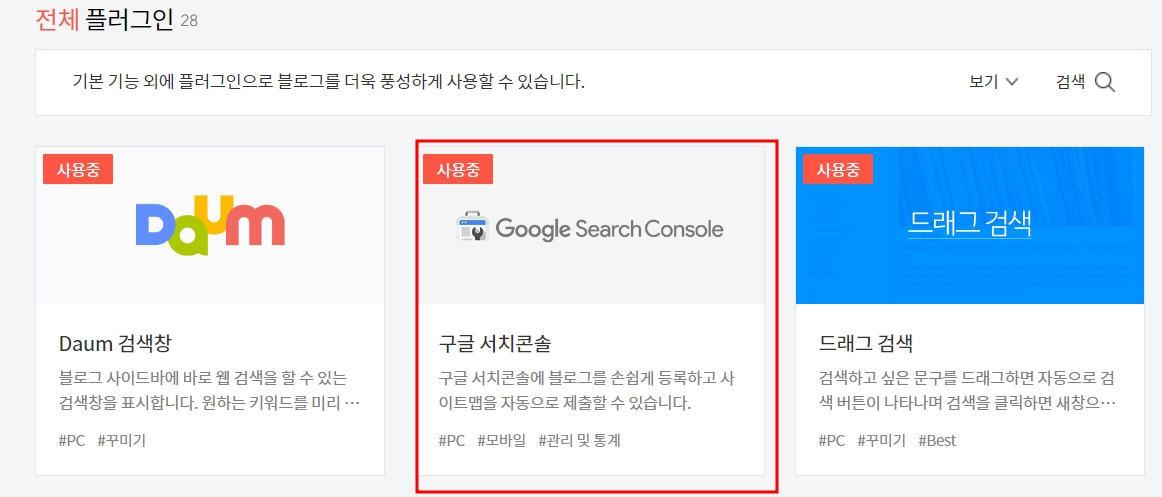Click the 사용중 badge on Google Search Console card
1162x497 pixels.
pyautogui.click(x=458, y=170)
